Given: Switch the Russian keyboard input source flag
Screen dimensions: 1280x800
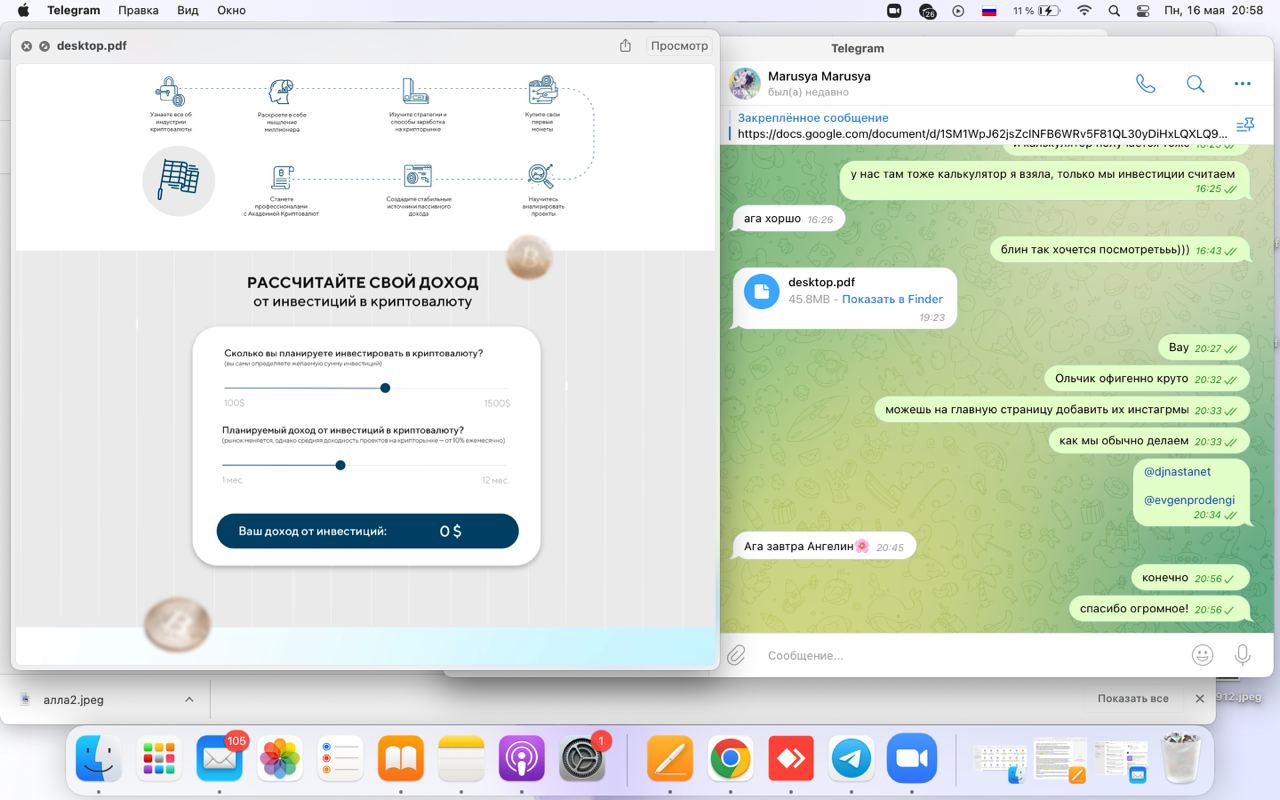Looking at the screenshot, I should 989,11.
